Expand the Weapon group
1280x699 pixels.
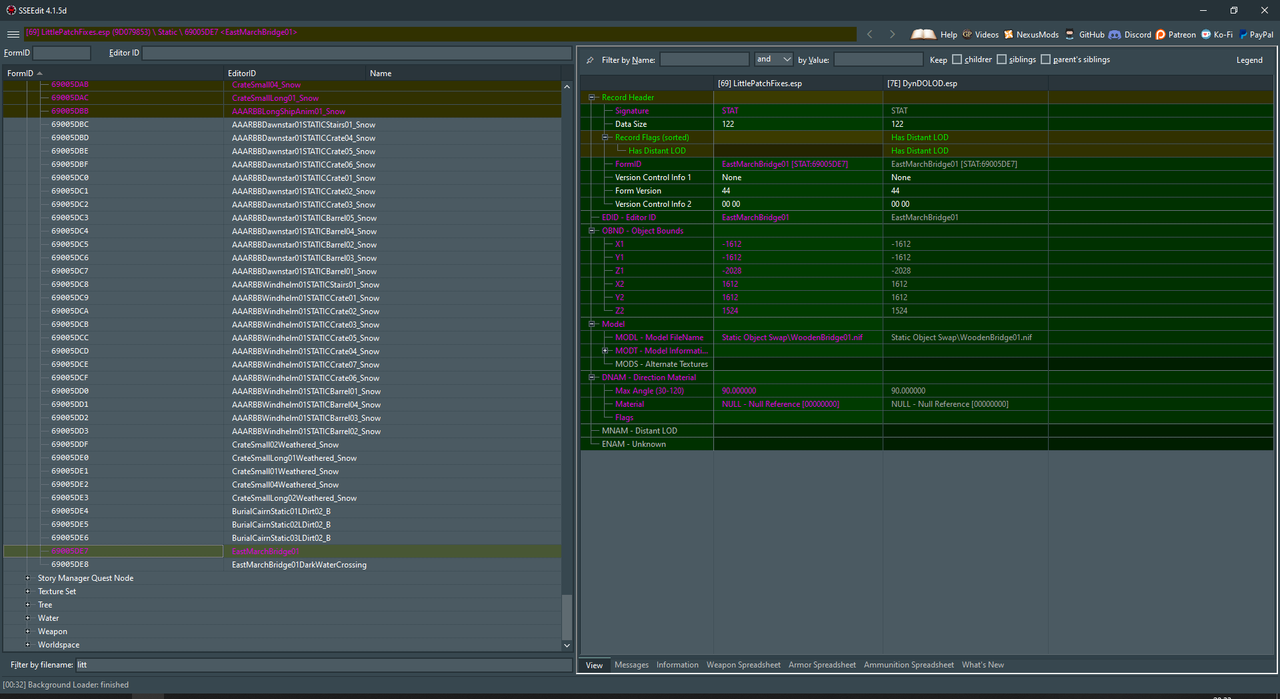click(28, 631)
